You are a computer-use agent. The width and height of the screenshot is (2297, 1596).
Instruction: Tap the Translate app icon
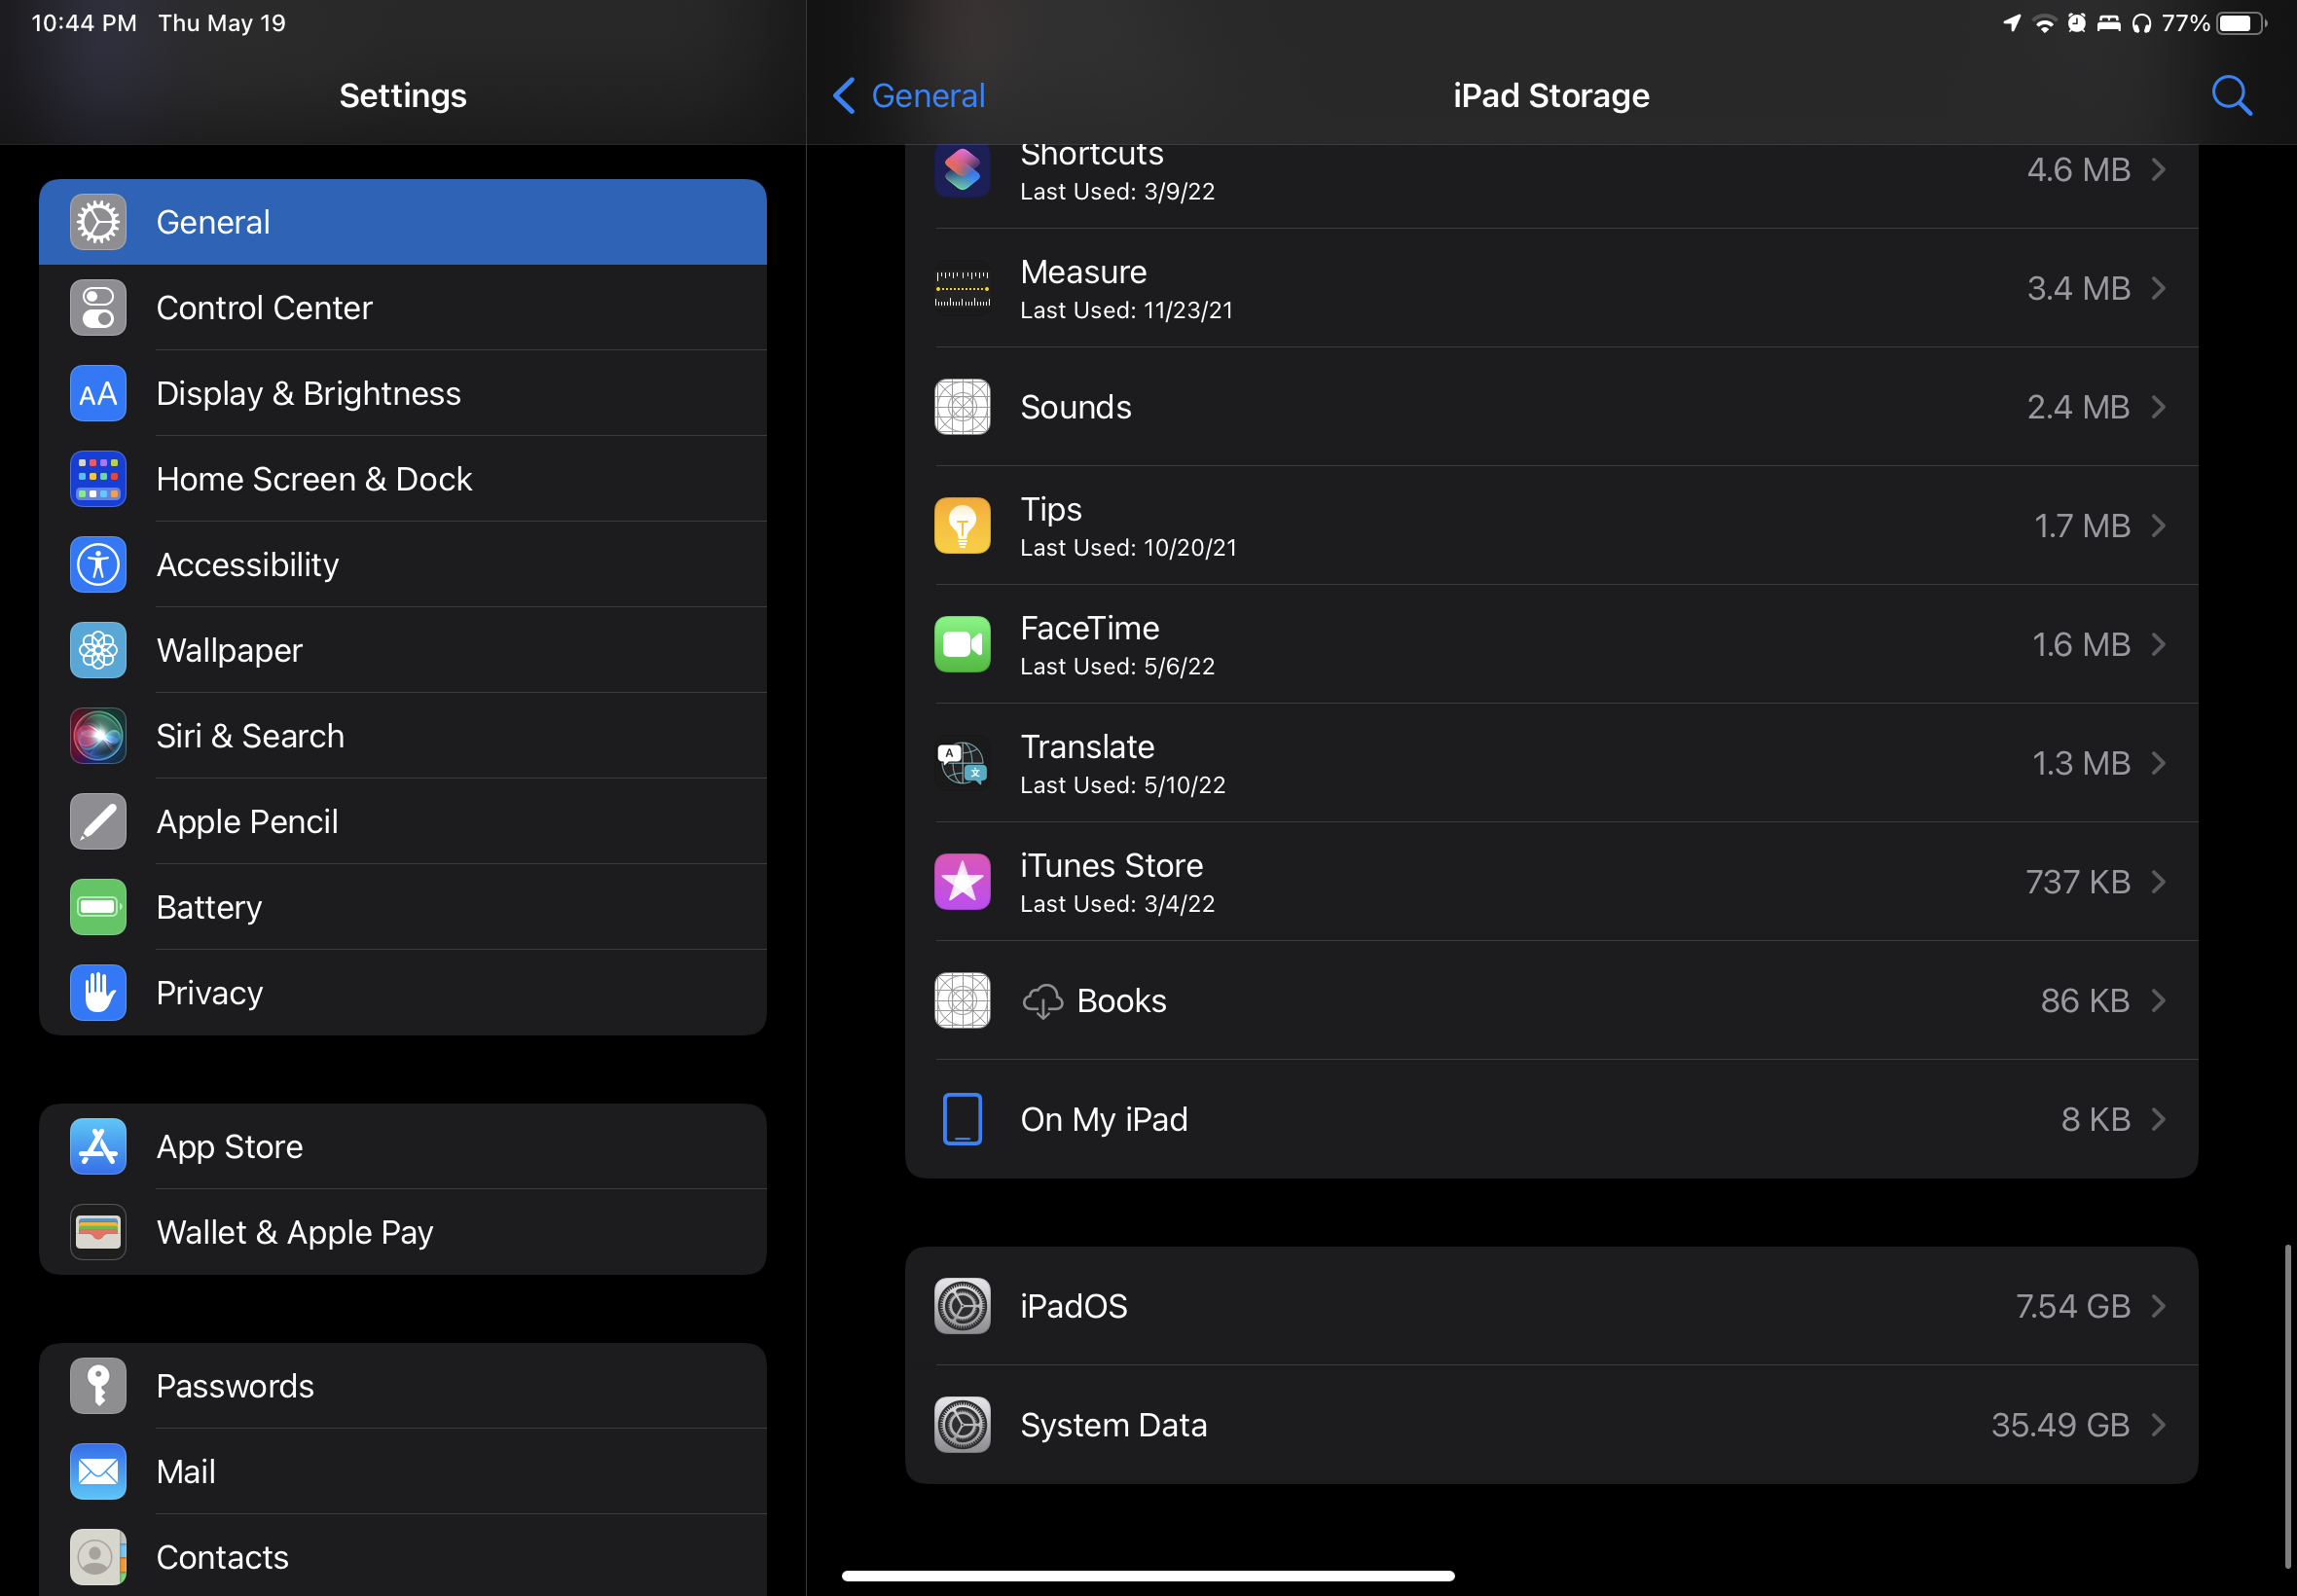[962, 763]
